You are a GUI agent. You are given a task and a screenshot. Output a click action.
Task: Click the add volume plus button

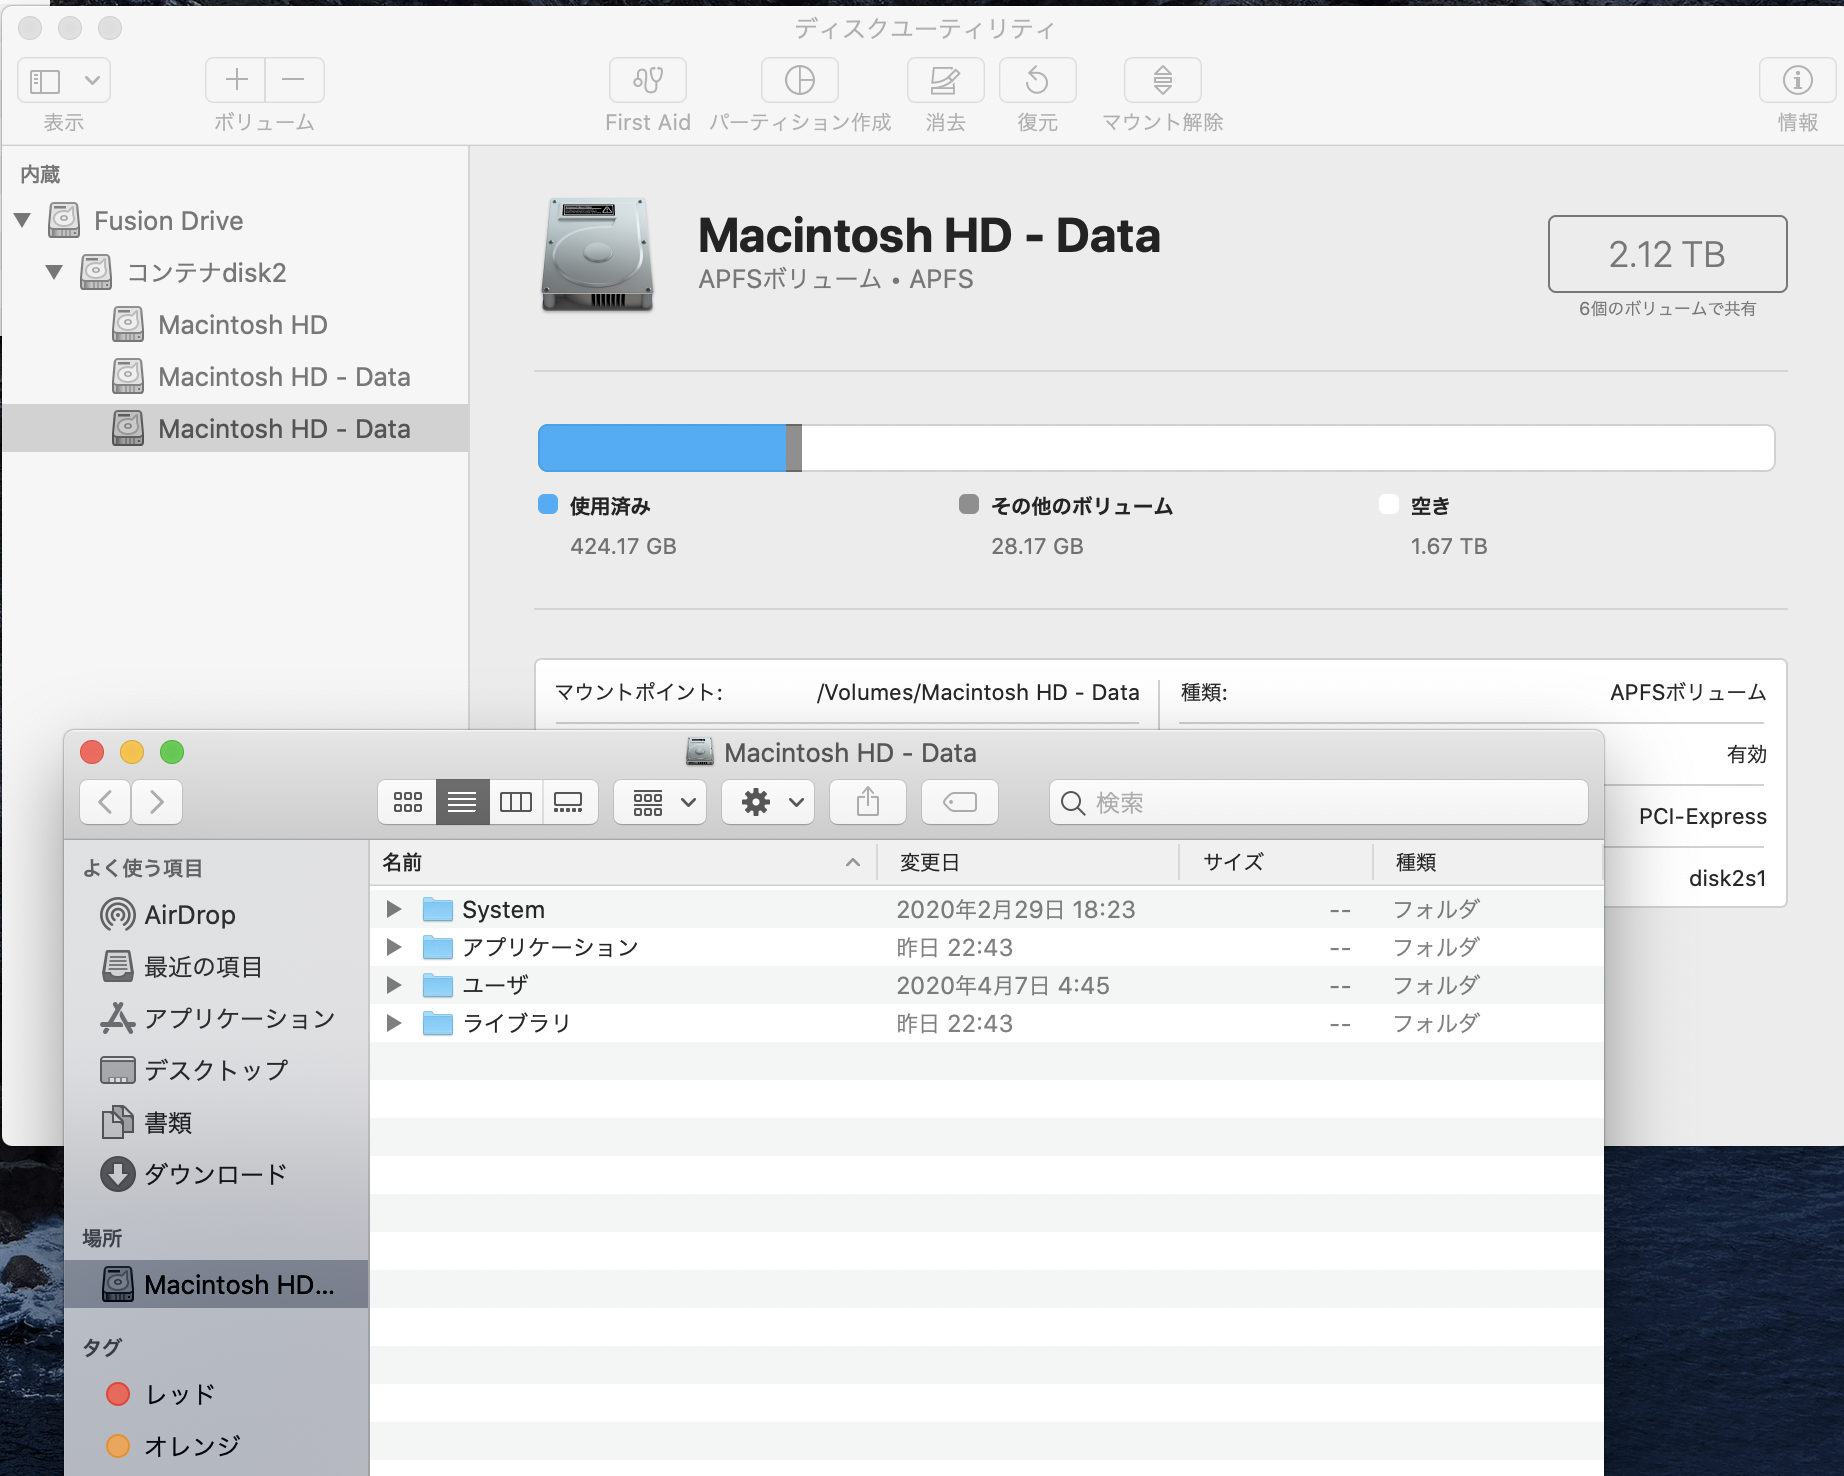237,80
